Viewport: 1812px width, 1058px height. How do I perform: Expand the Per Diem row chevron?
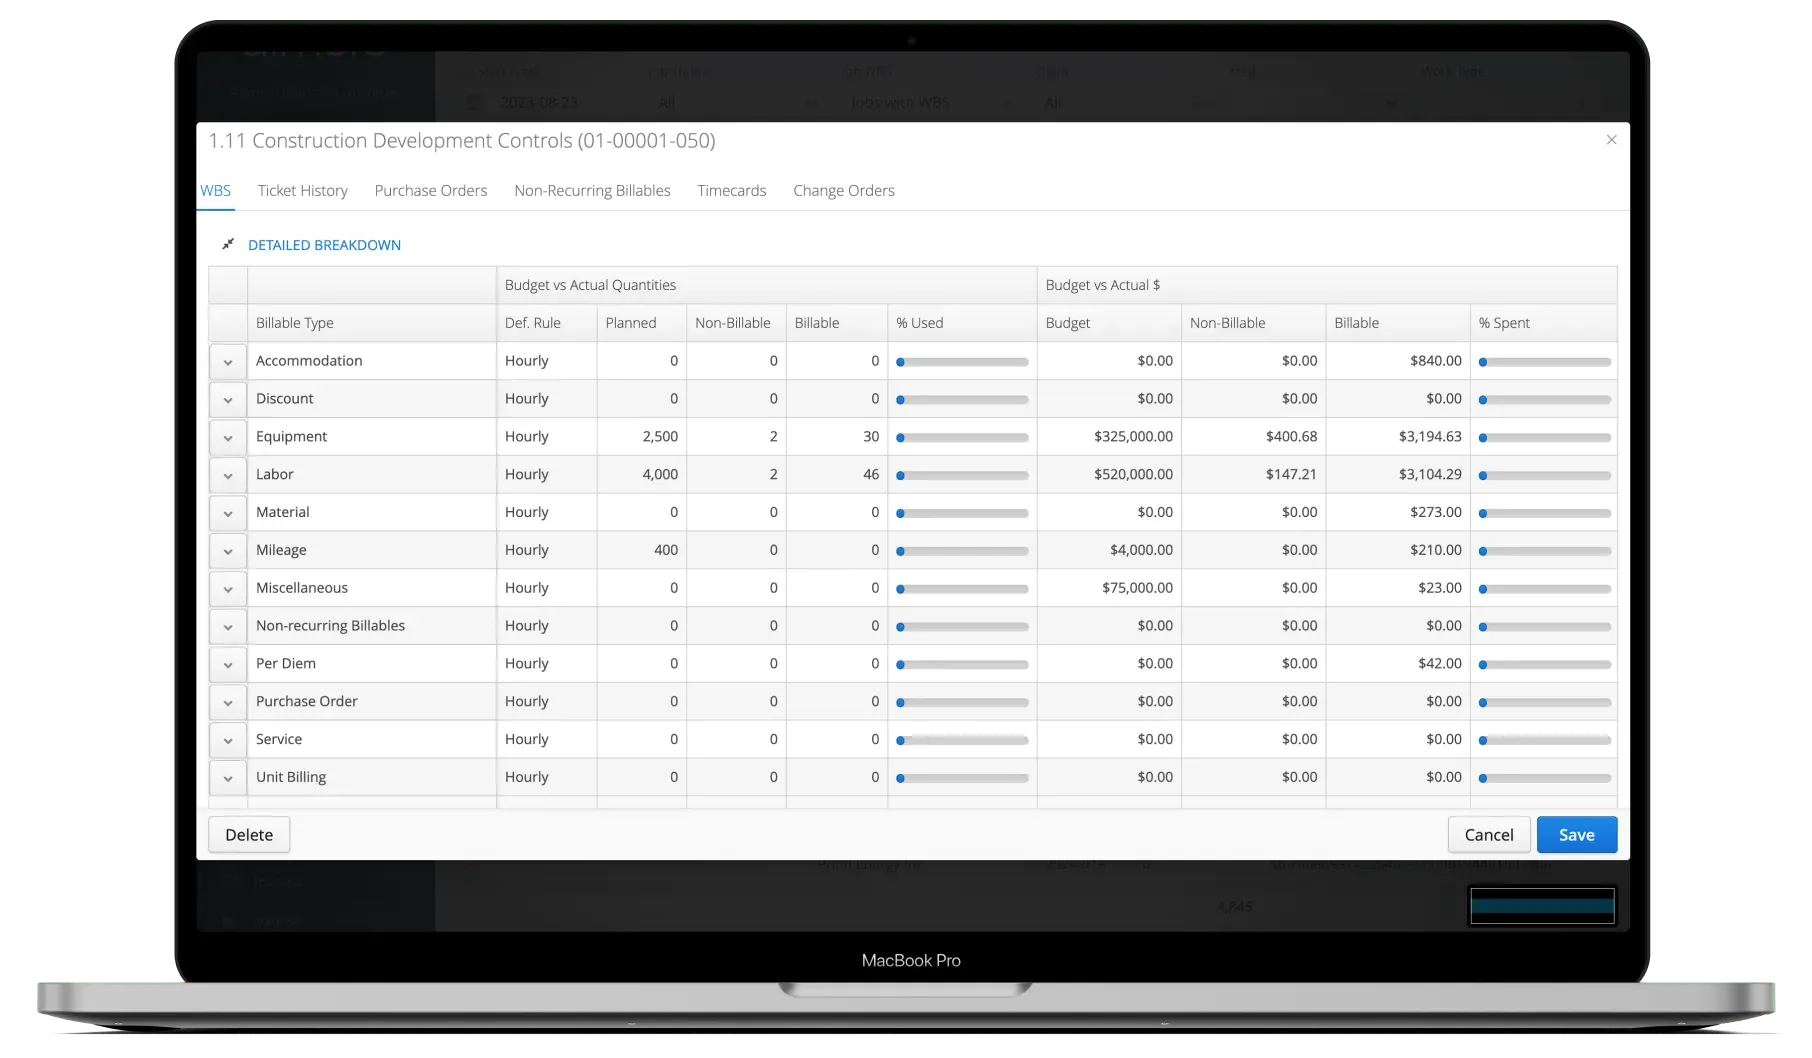228,665
